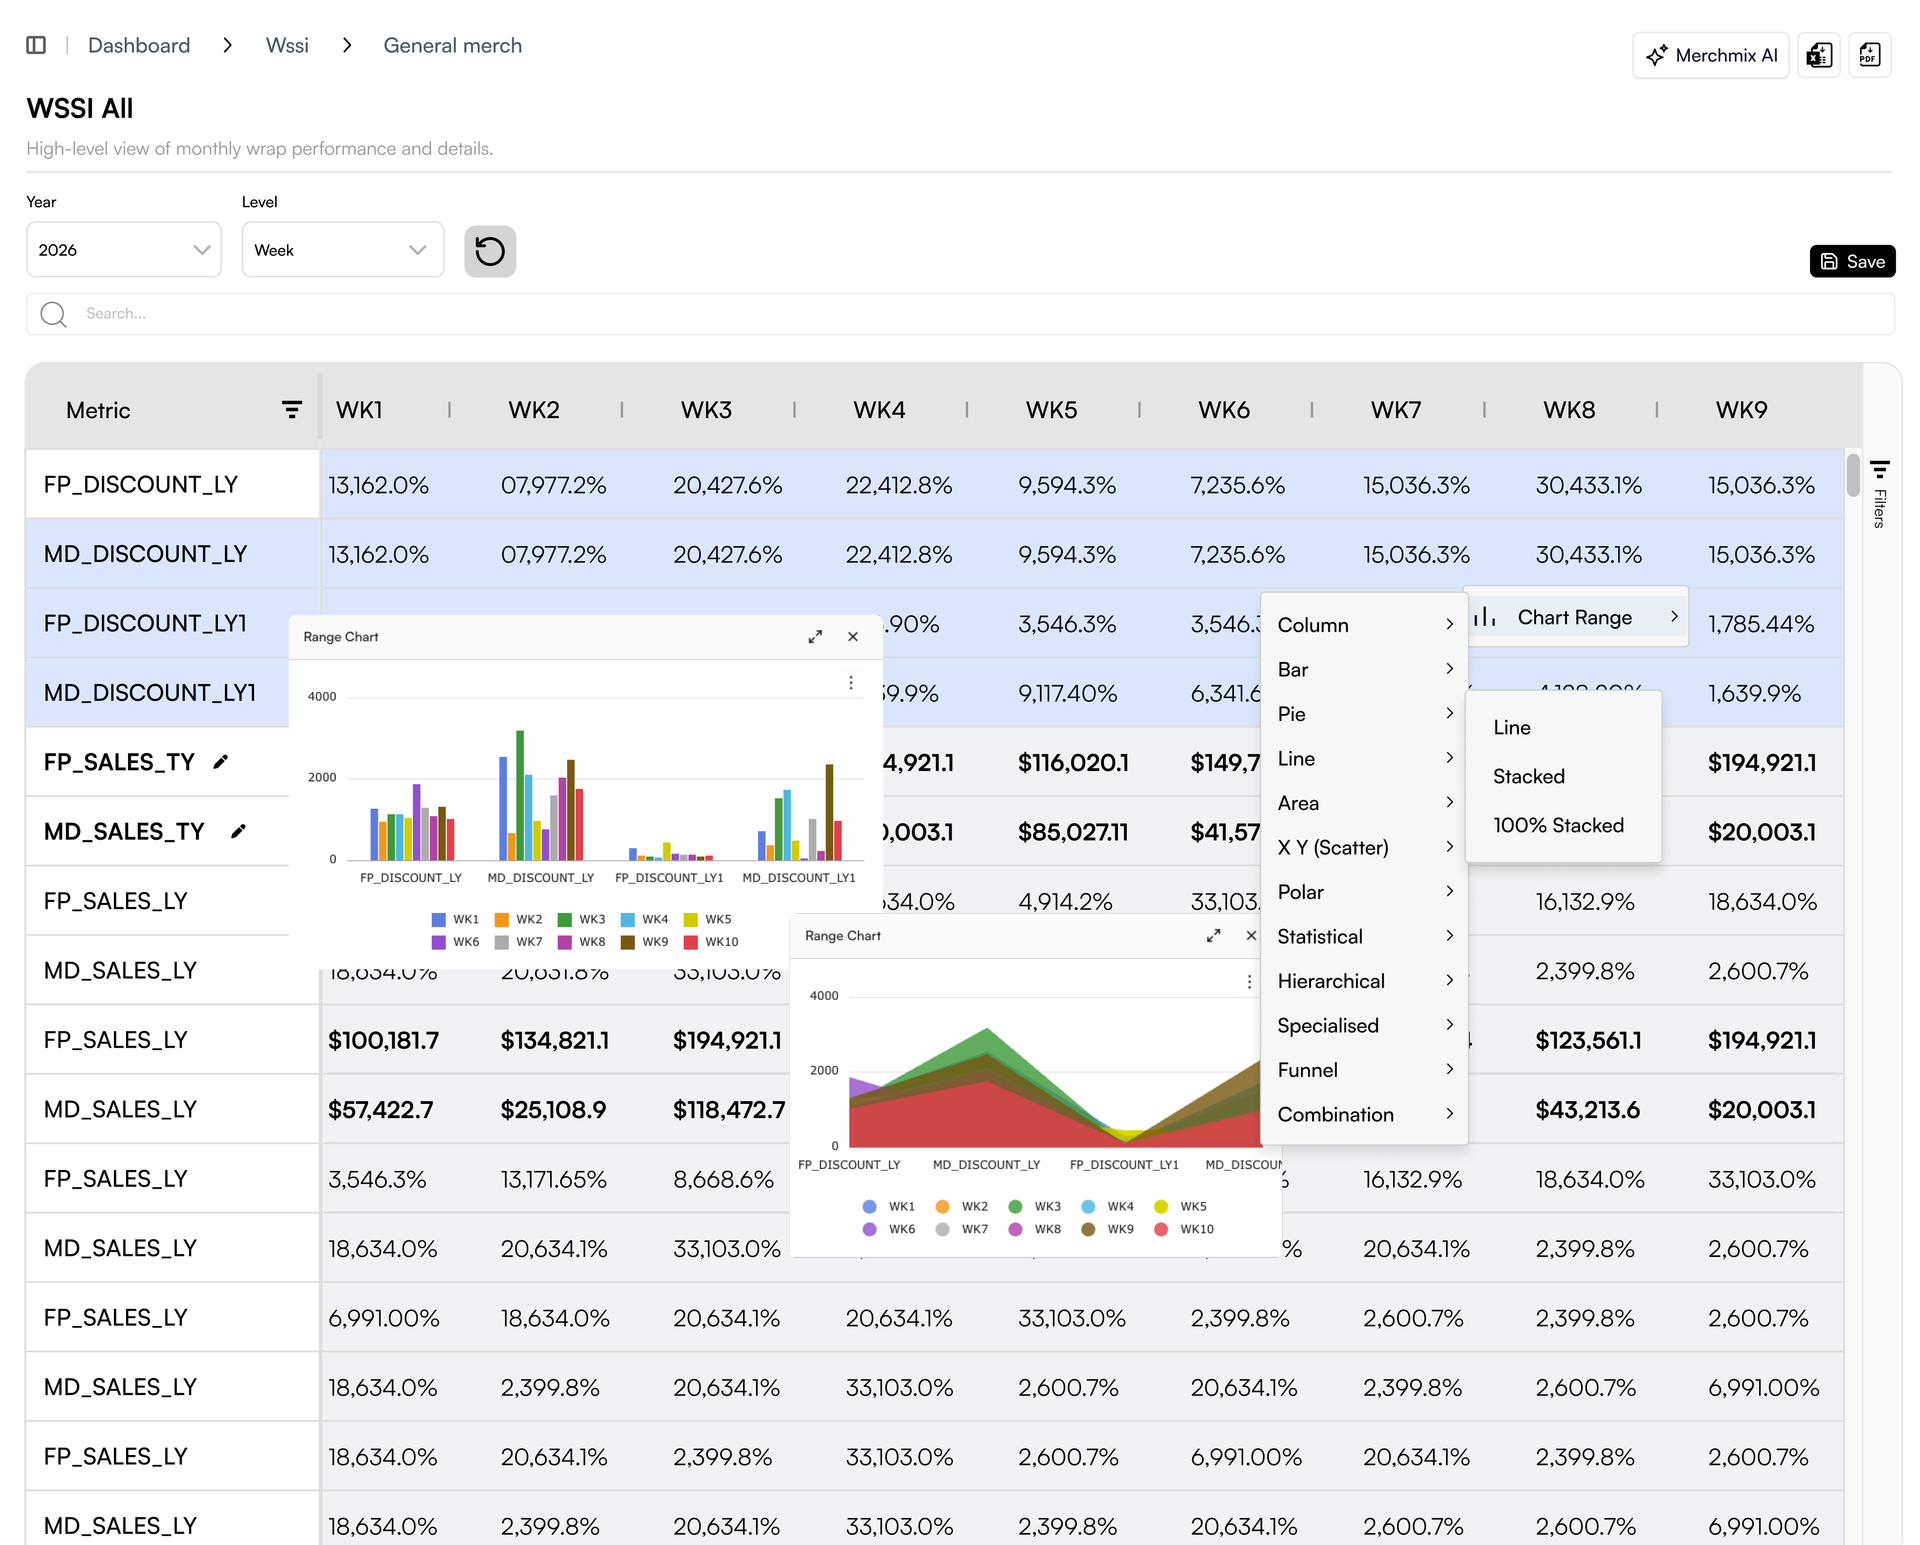Export page as PDF icon
This screenshot has height=1545, width=1920.
tap(1869, 55)
